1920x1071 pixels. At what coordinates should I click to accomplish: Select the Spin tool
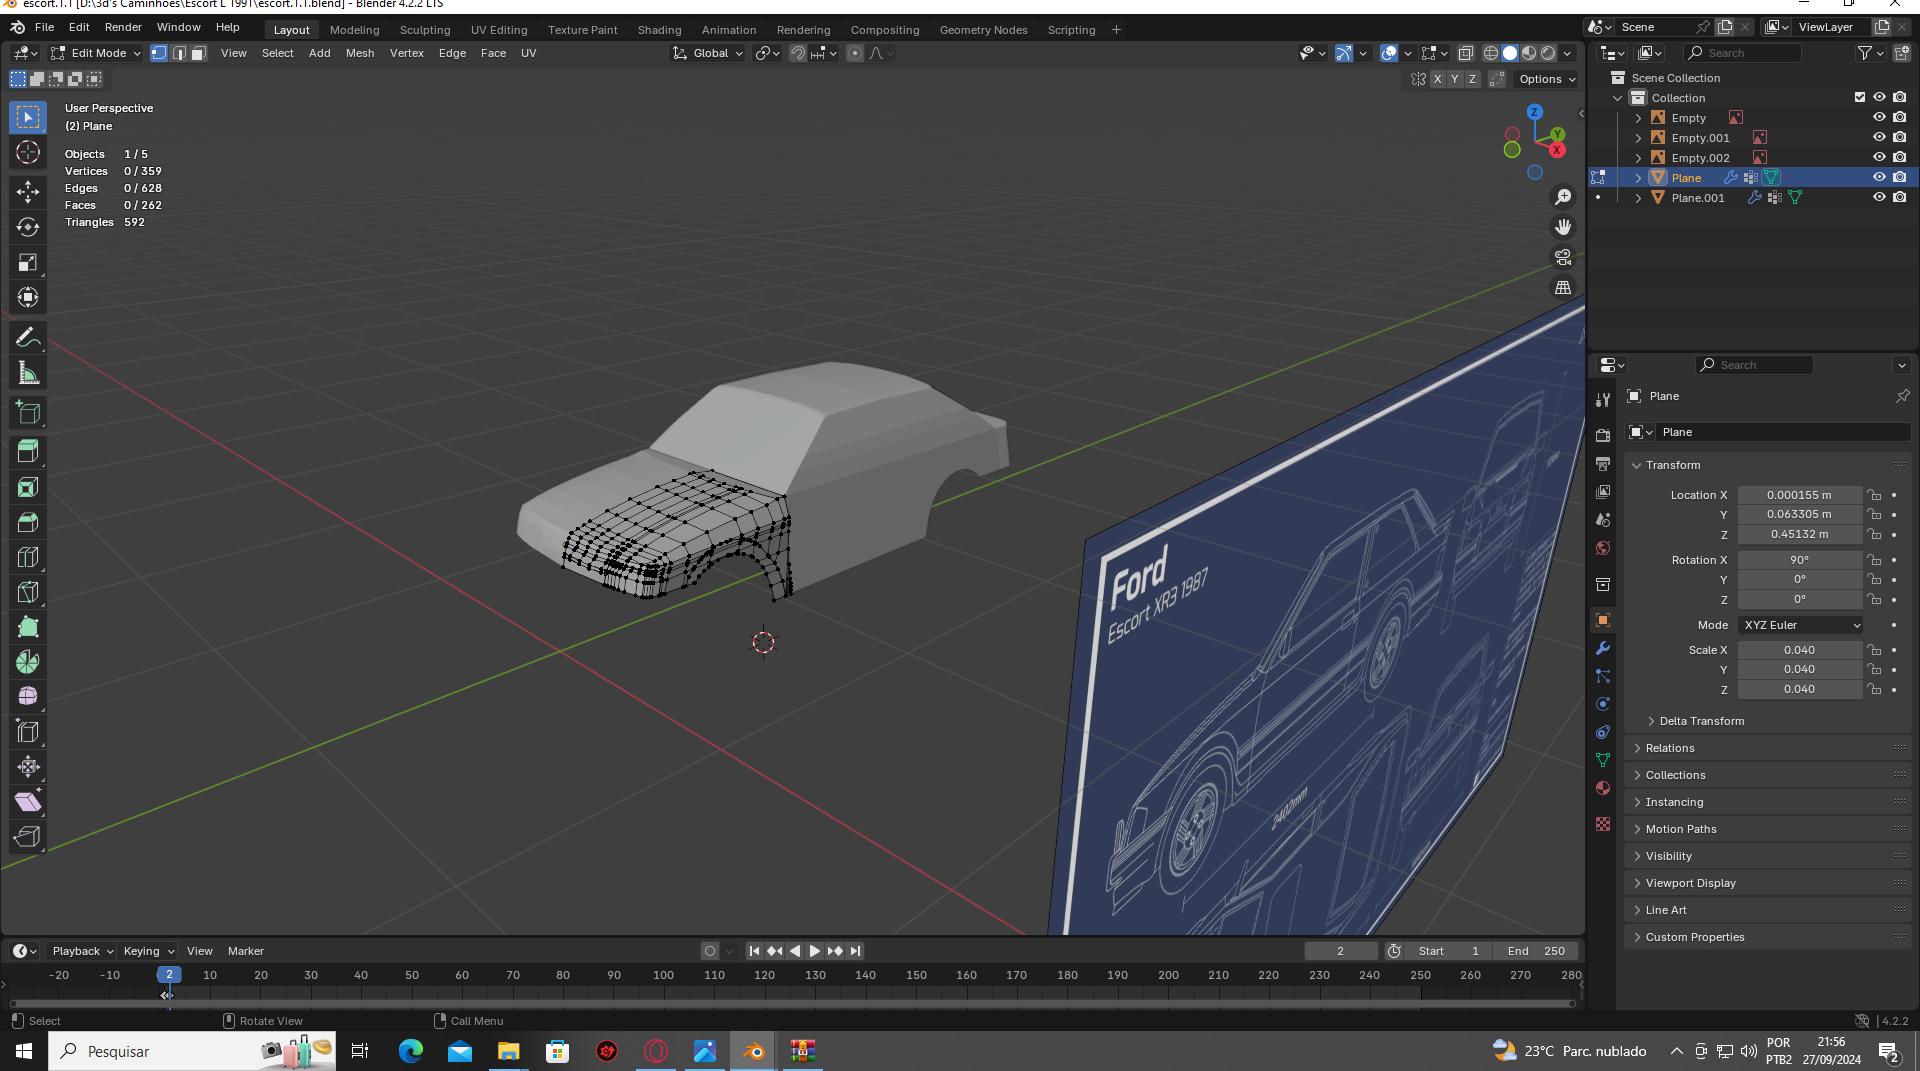point(28,662)
